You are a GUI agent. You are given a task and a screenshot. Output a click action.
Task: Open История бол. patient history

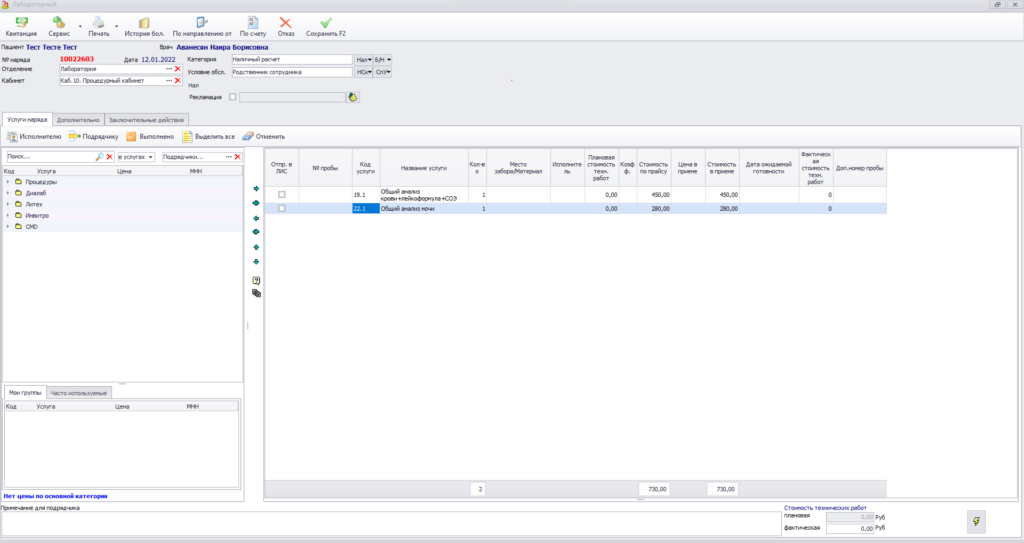point(144,23)
